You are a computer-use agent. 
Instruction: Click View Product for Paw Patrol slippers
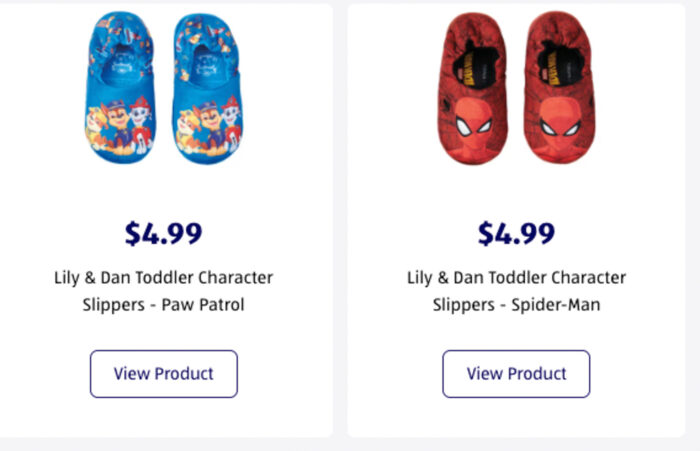(164, 374)
